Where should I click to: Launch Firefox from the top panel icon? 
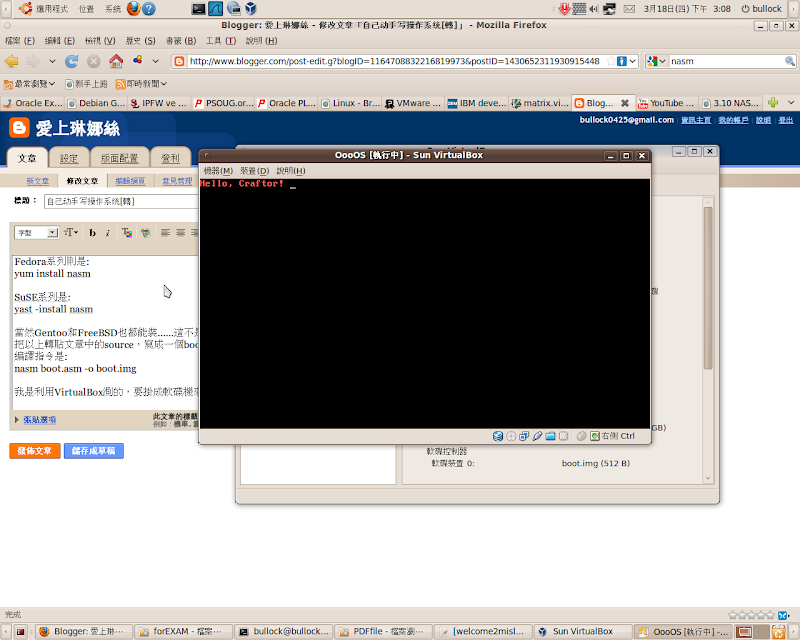pos(133,9)
